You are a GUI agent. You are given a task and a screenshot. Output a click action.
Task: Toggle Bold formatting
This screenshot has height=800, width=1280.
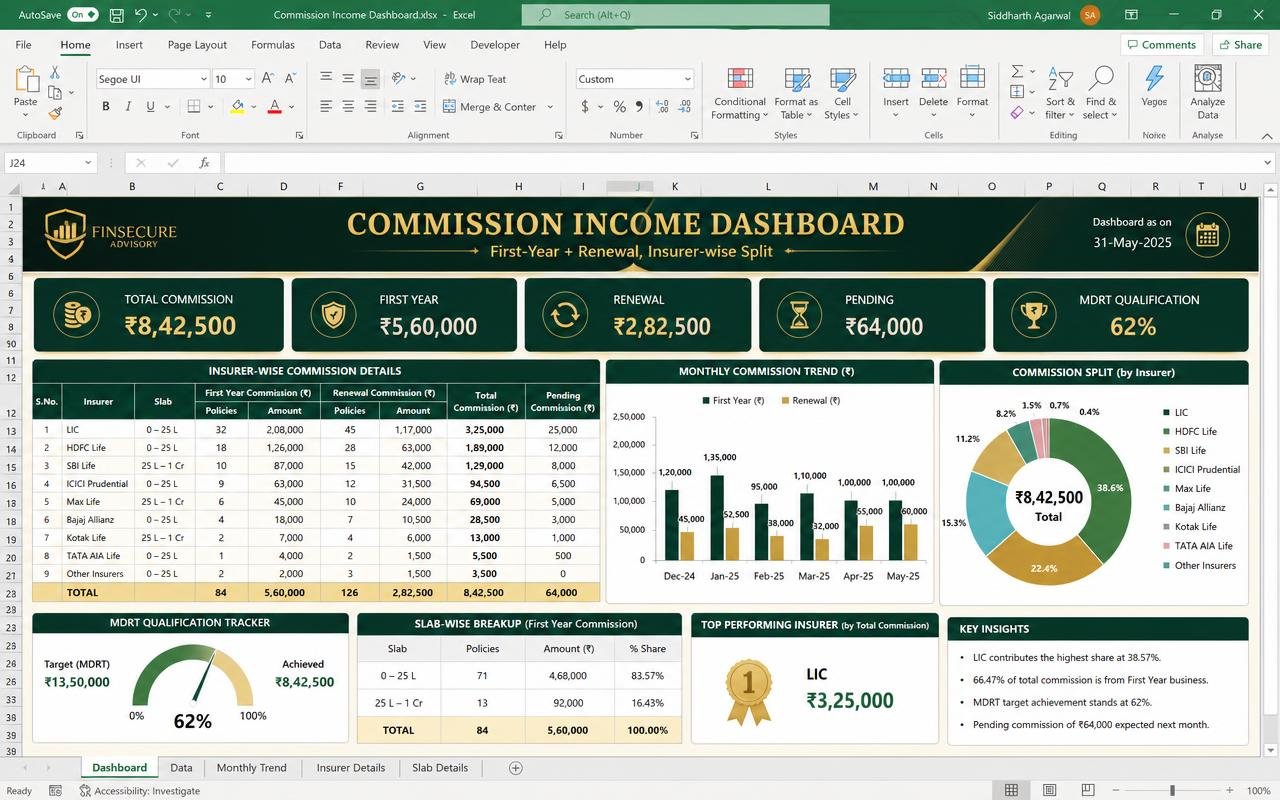(x=106, y=106)
